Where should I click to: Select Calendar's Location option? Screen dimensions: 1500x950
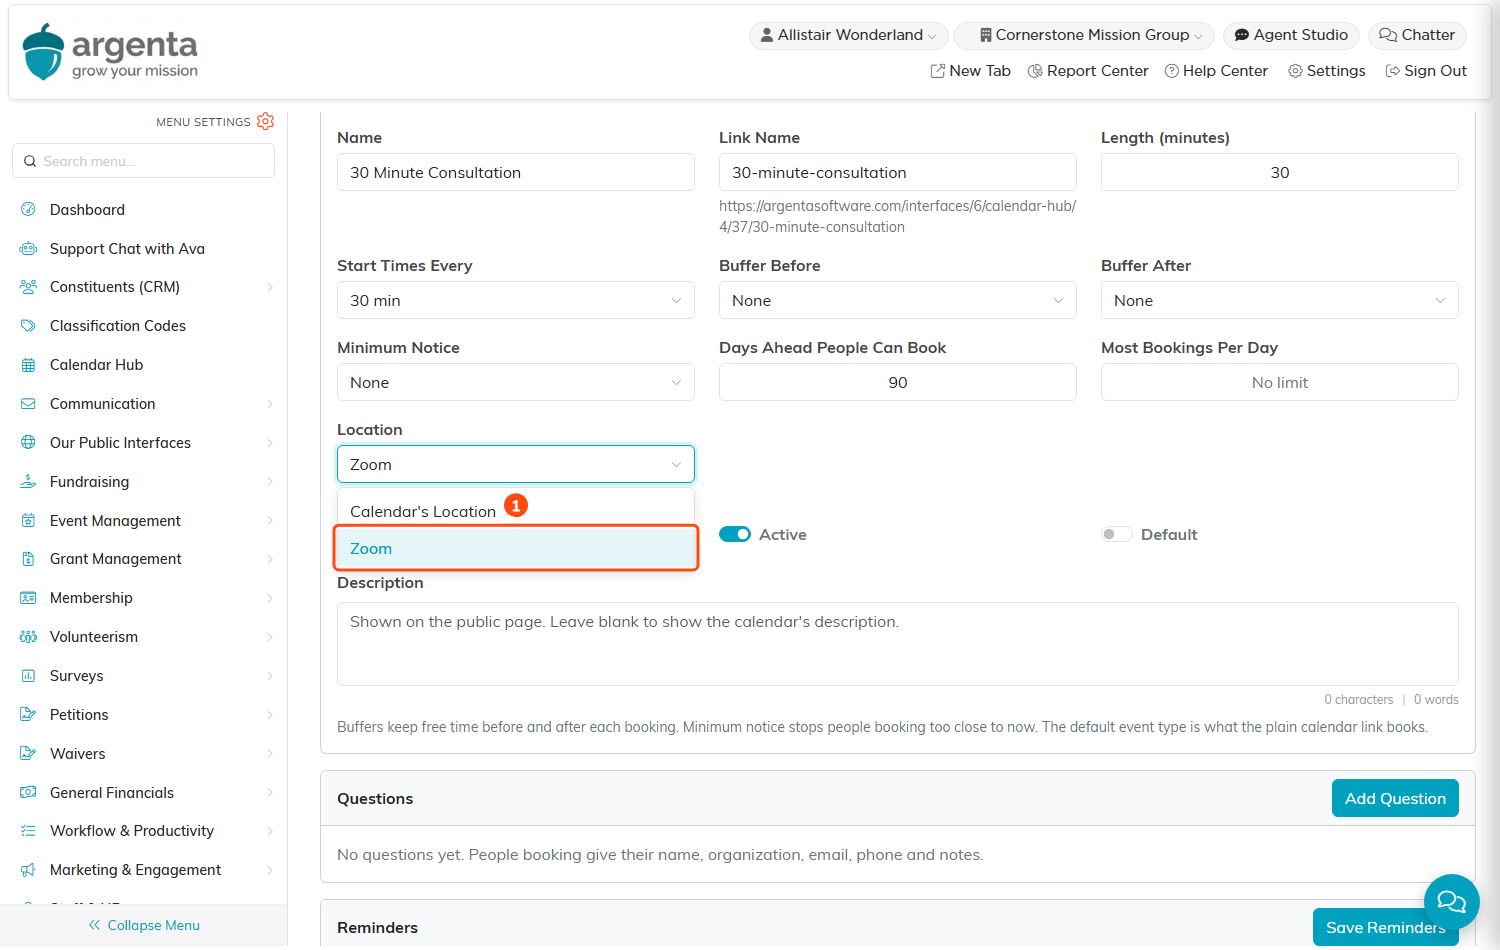pyautogui.click(x=516, y=511)
